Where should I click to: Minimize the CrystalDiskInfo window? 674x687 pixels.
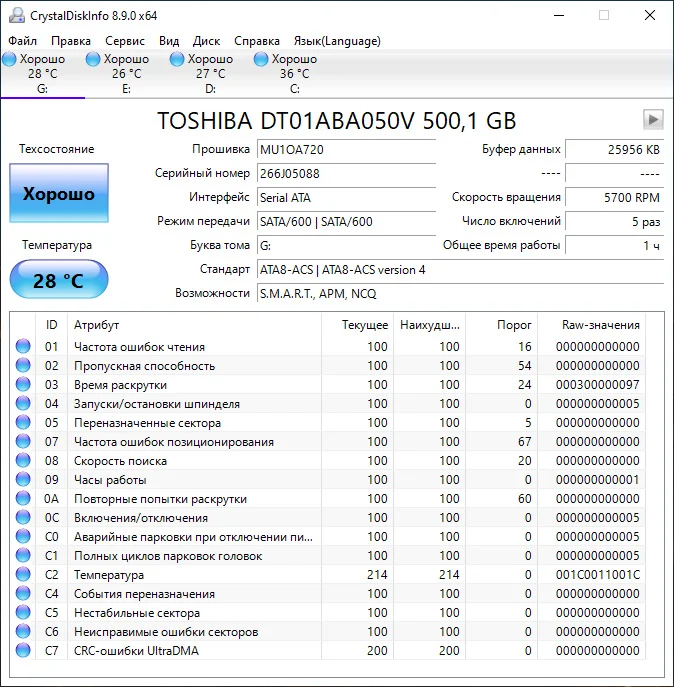(559, 15)
